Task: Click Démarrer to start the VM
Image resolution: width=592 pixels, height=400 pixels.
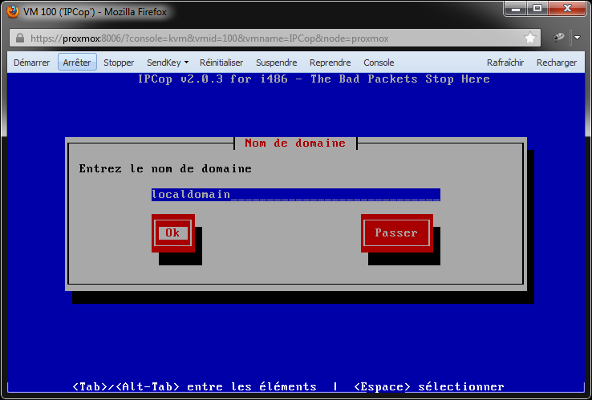Action: click(31, 63)
